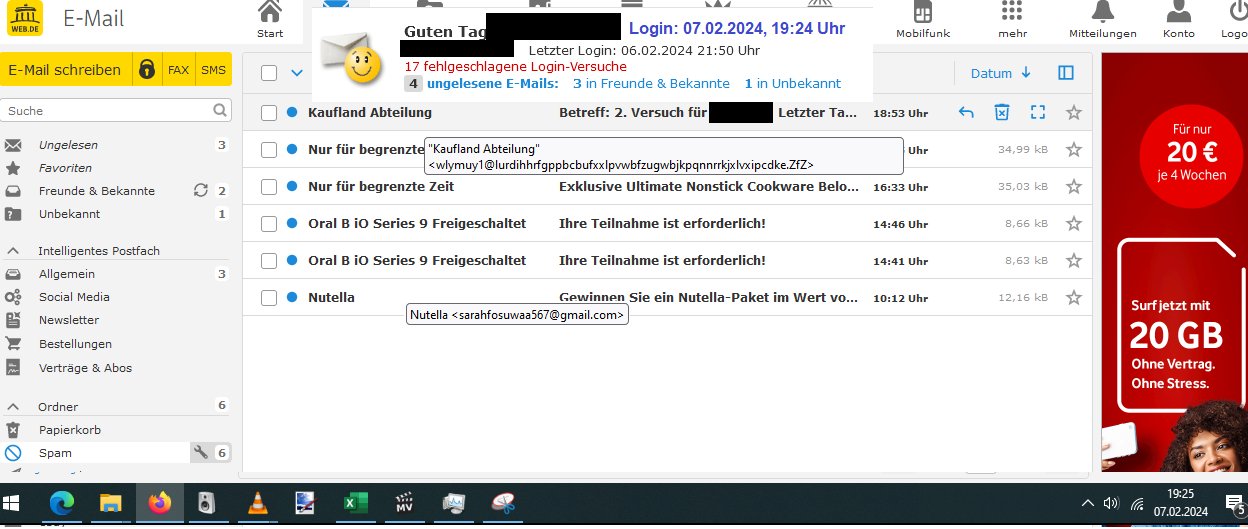Click the refresh icon beside Freunde & Bekannte
Image resolution: width=1248 pixels, height=529 pixels.
click(200, 191)
